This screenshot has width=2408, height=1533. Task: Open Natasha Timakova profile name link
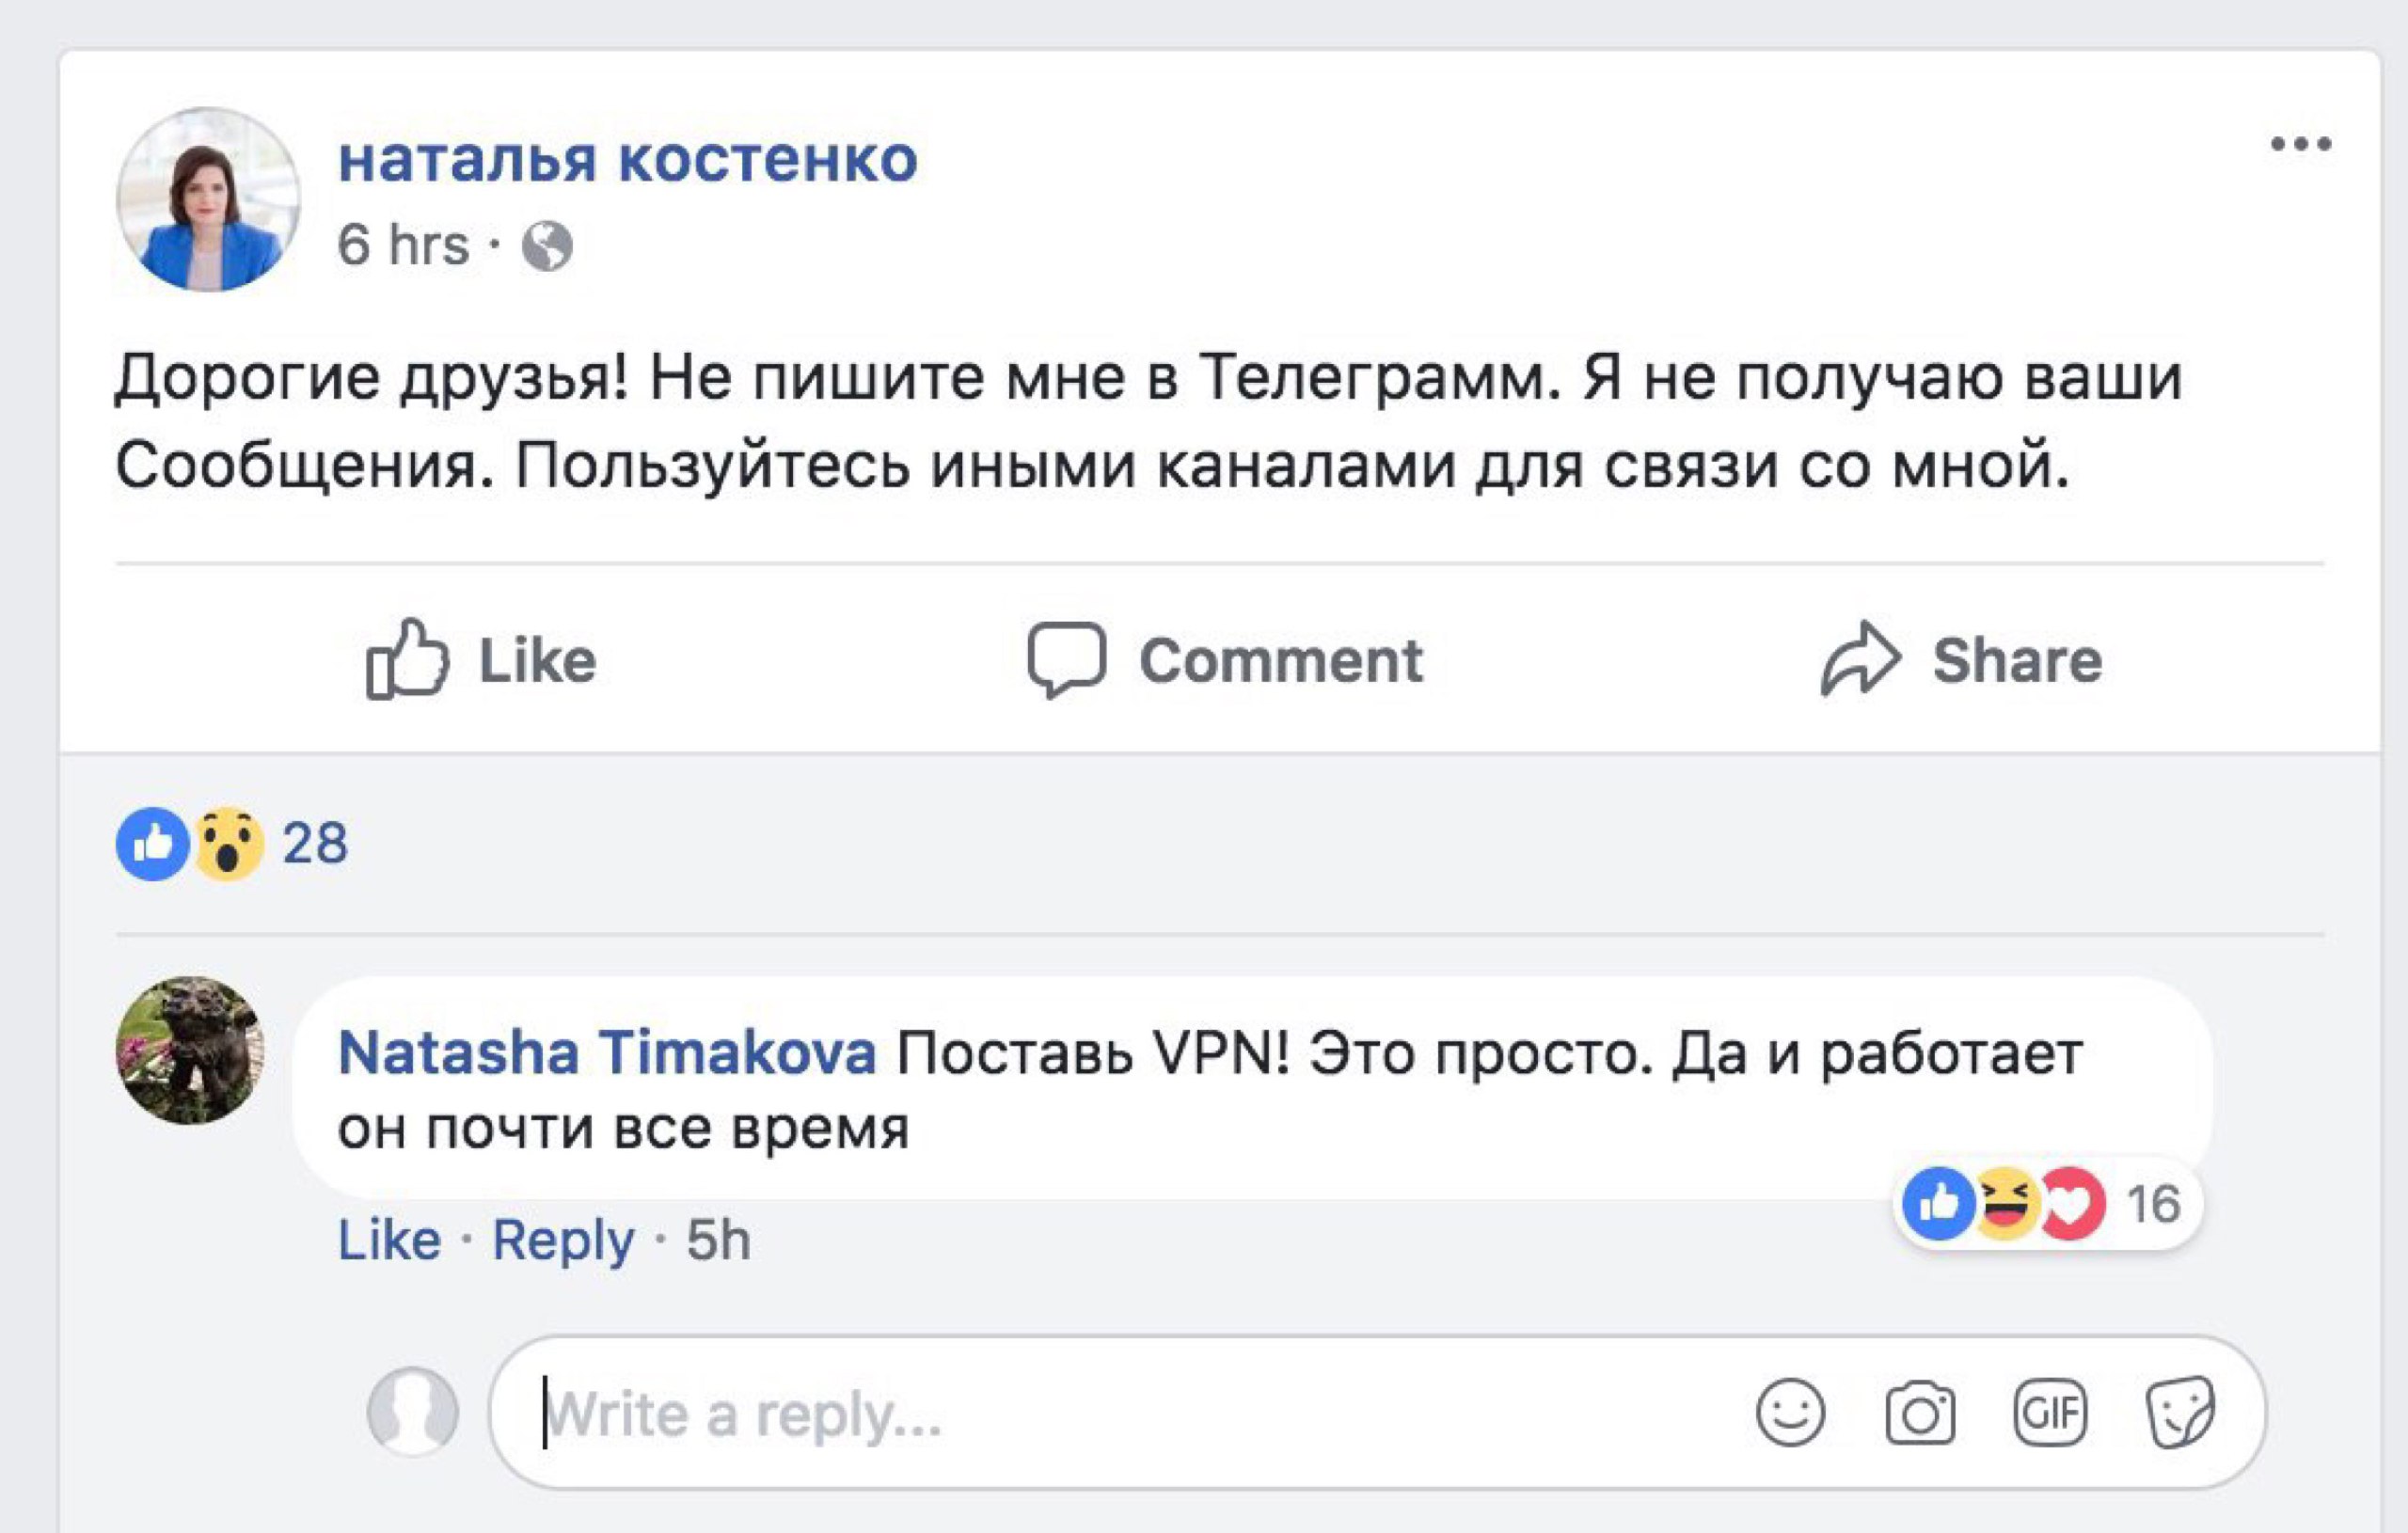point(607,1053)
